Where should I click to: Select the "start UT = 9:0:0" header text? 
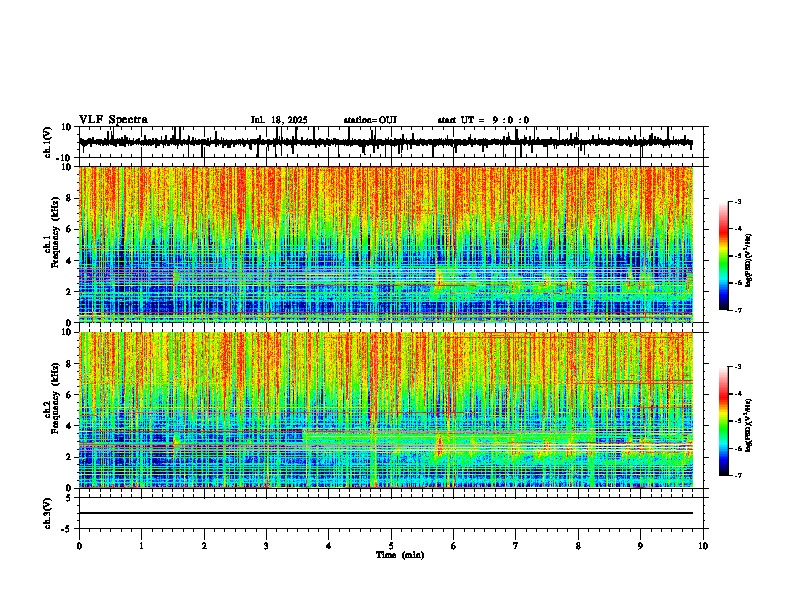[x=483, y=120]
